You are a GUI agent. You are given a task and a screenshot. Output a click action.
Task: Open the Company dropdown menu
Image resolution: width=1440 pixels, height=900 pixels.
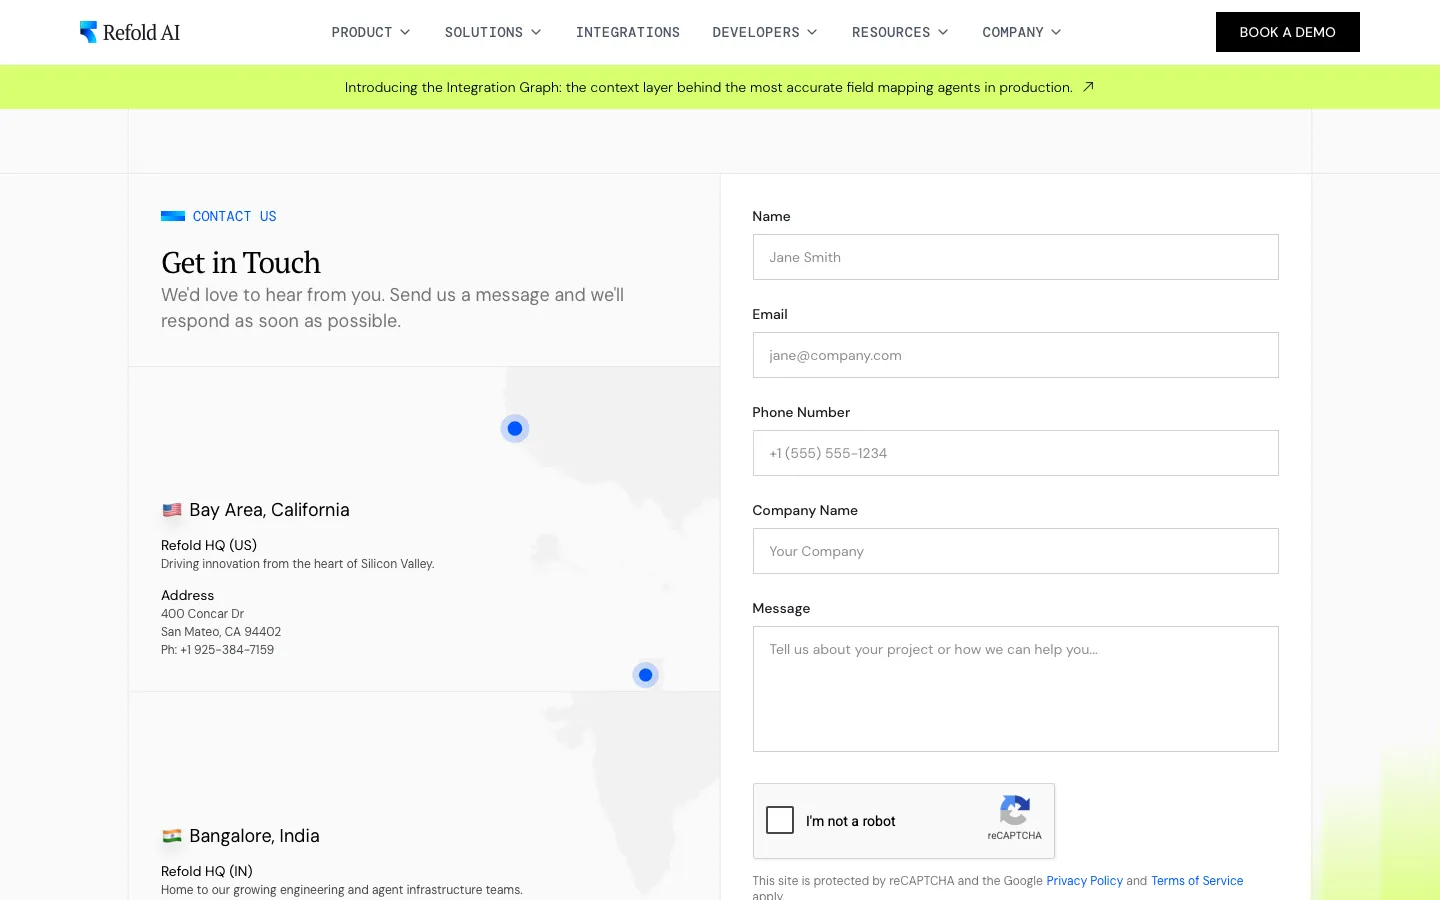1022,32
